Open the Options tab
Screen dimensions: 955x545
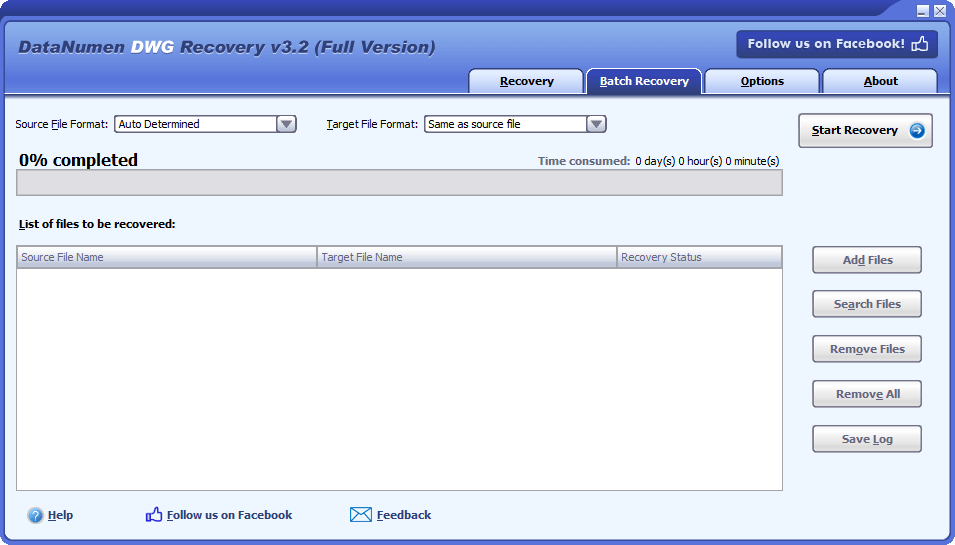tap(762, 81)
